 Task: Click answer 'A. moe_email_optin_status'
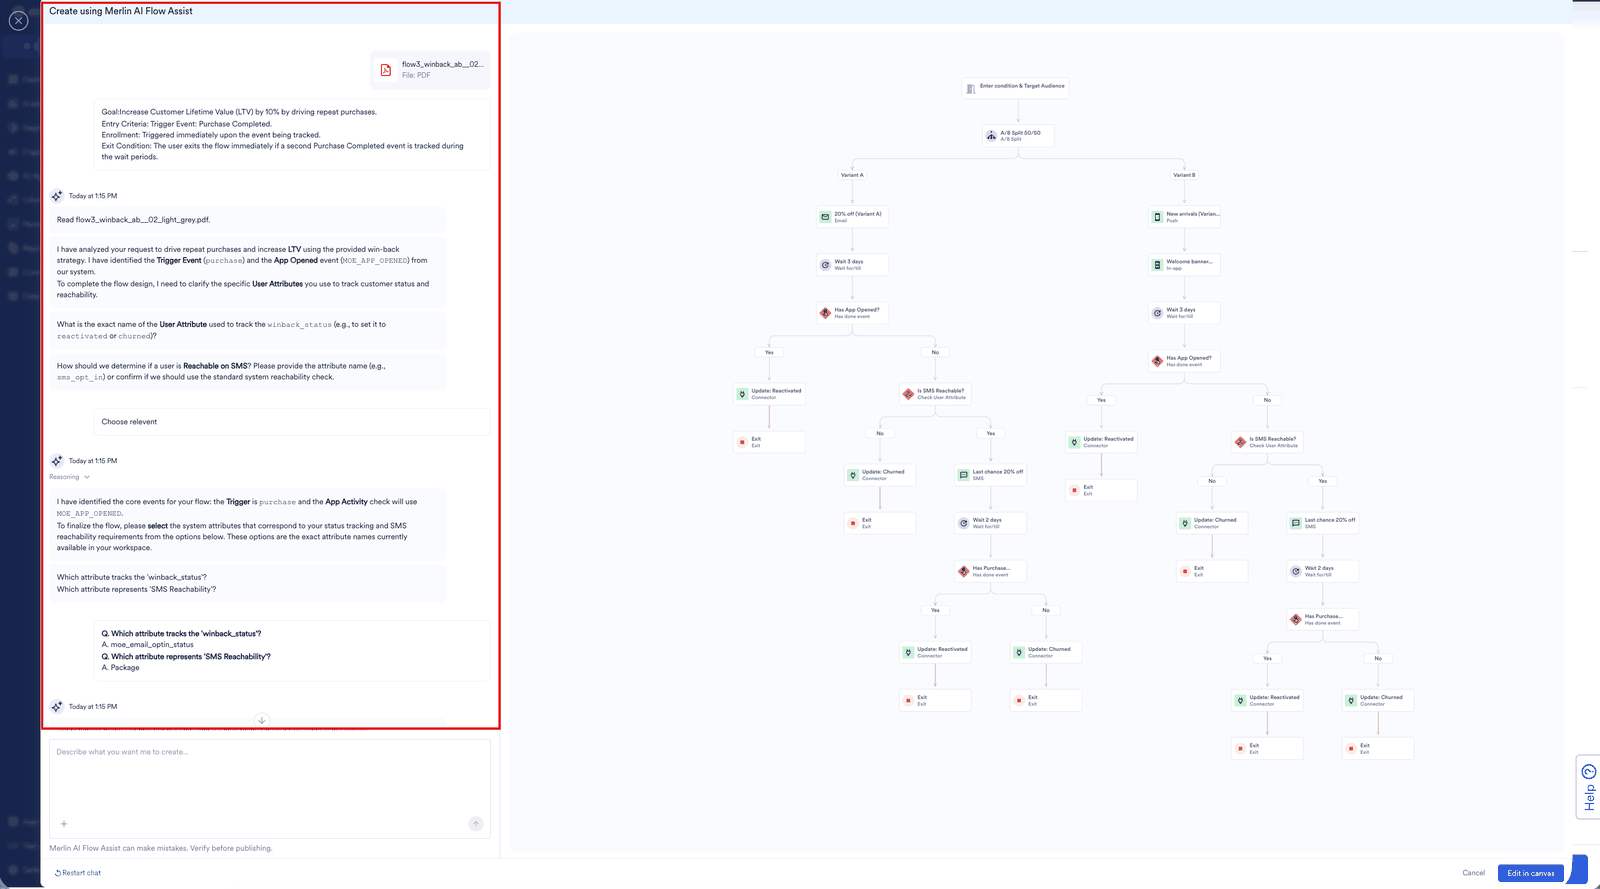(147, 645)
